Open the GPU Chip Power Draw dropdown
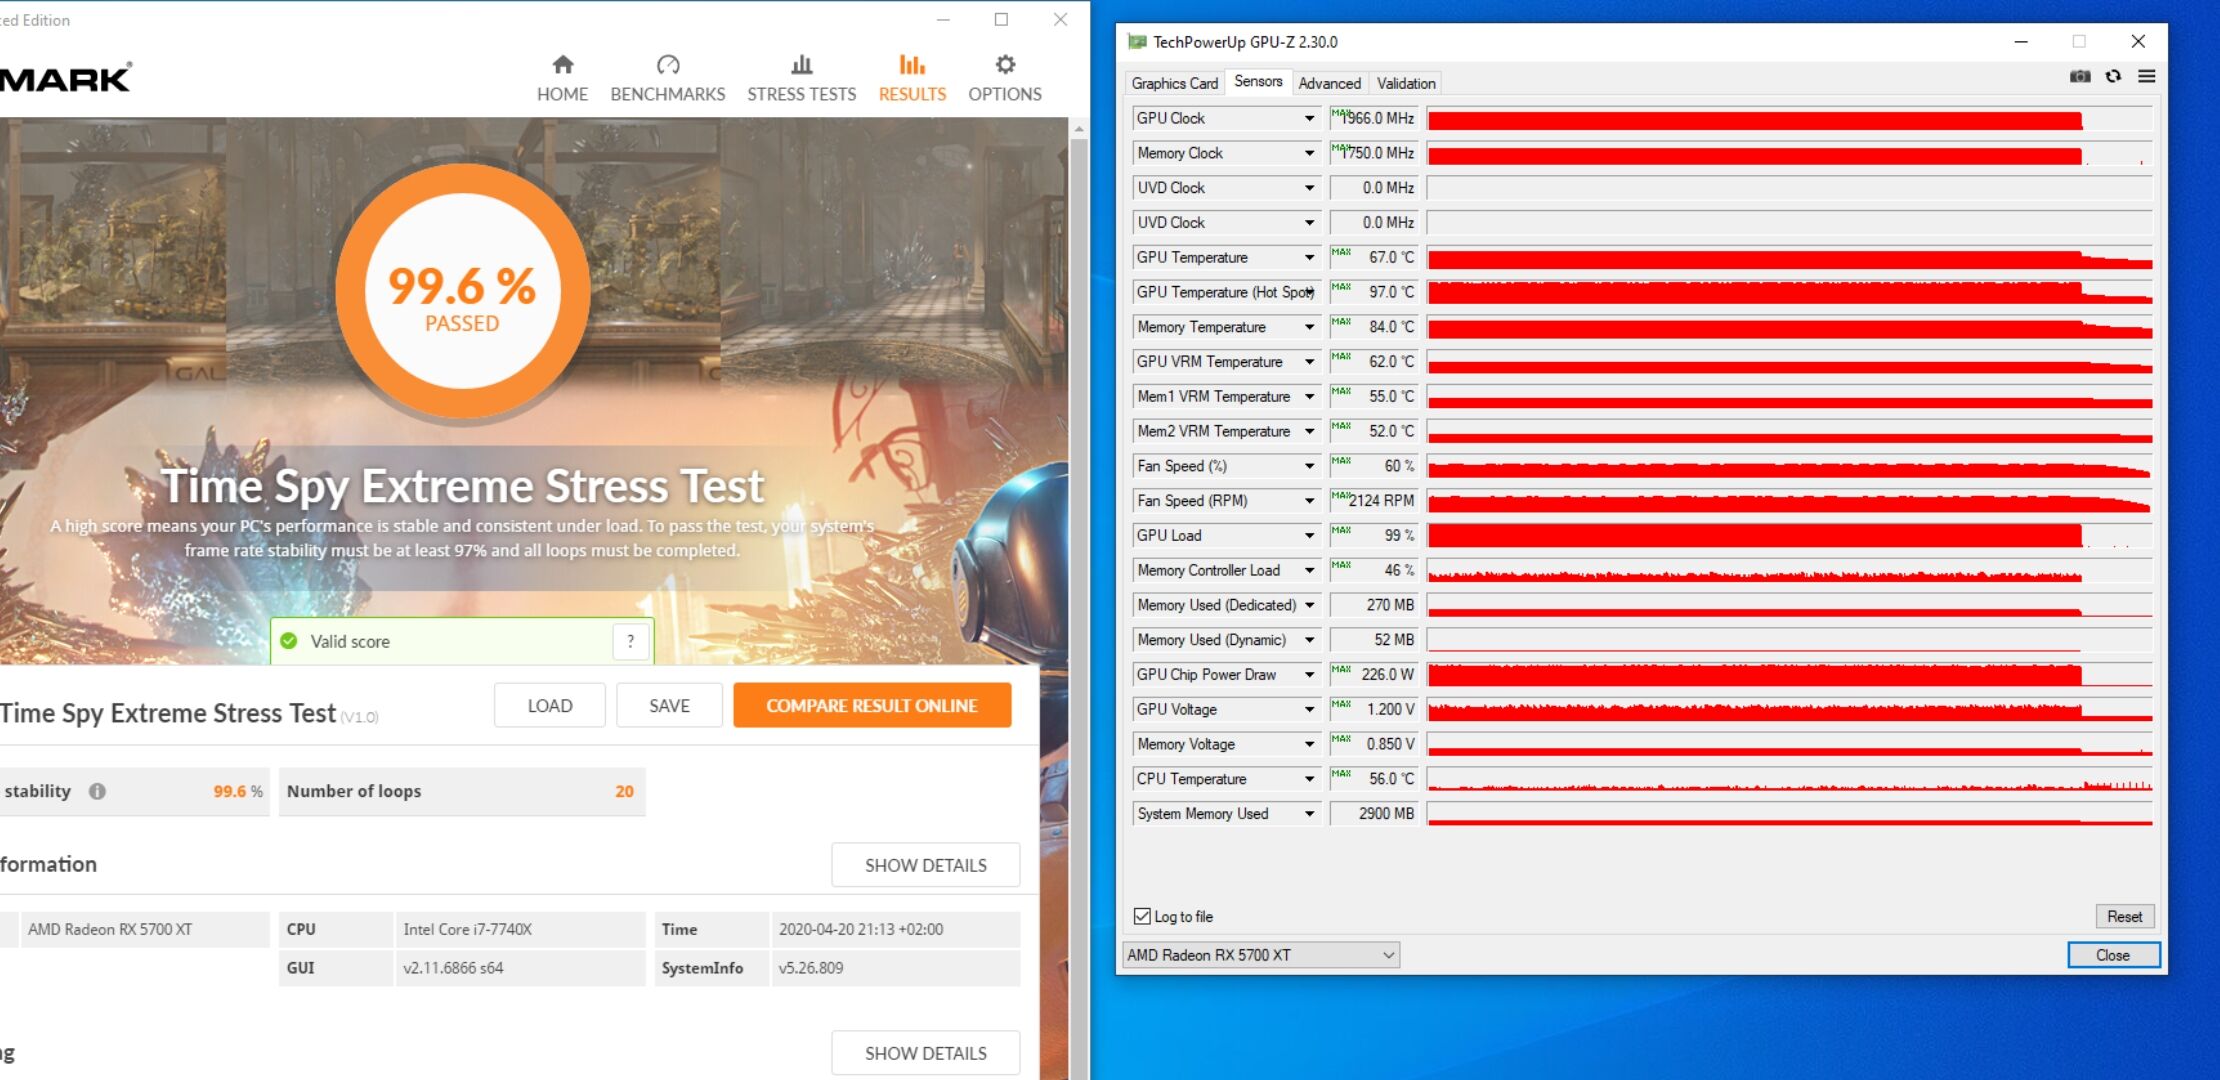Viewport: 2220px width, 1080px height. 1309,675
